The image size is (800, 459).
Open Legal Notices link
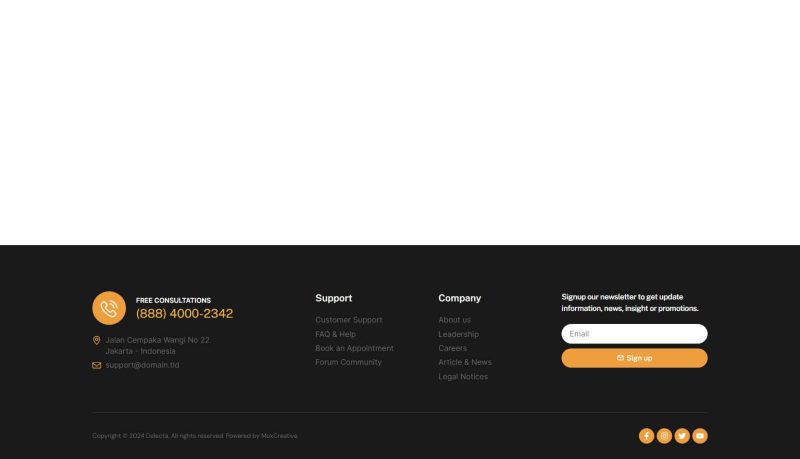463,377
